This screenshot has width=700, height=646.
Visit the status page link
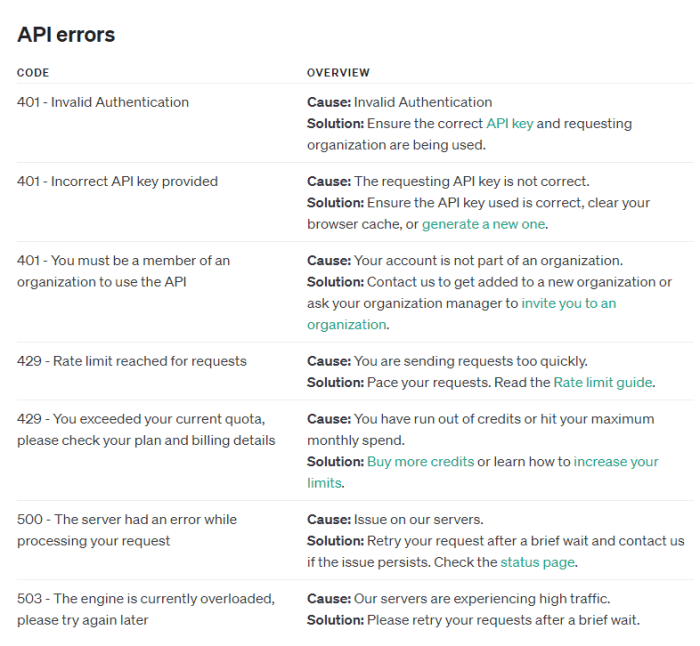pyautogui.click(x=538, y=562)
